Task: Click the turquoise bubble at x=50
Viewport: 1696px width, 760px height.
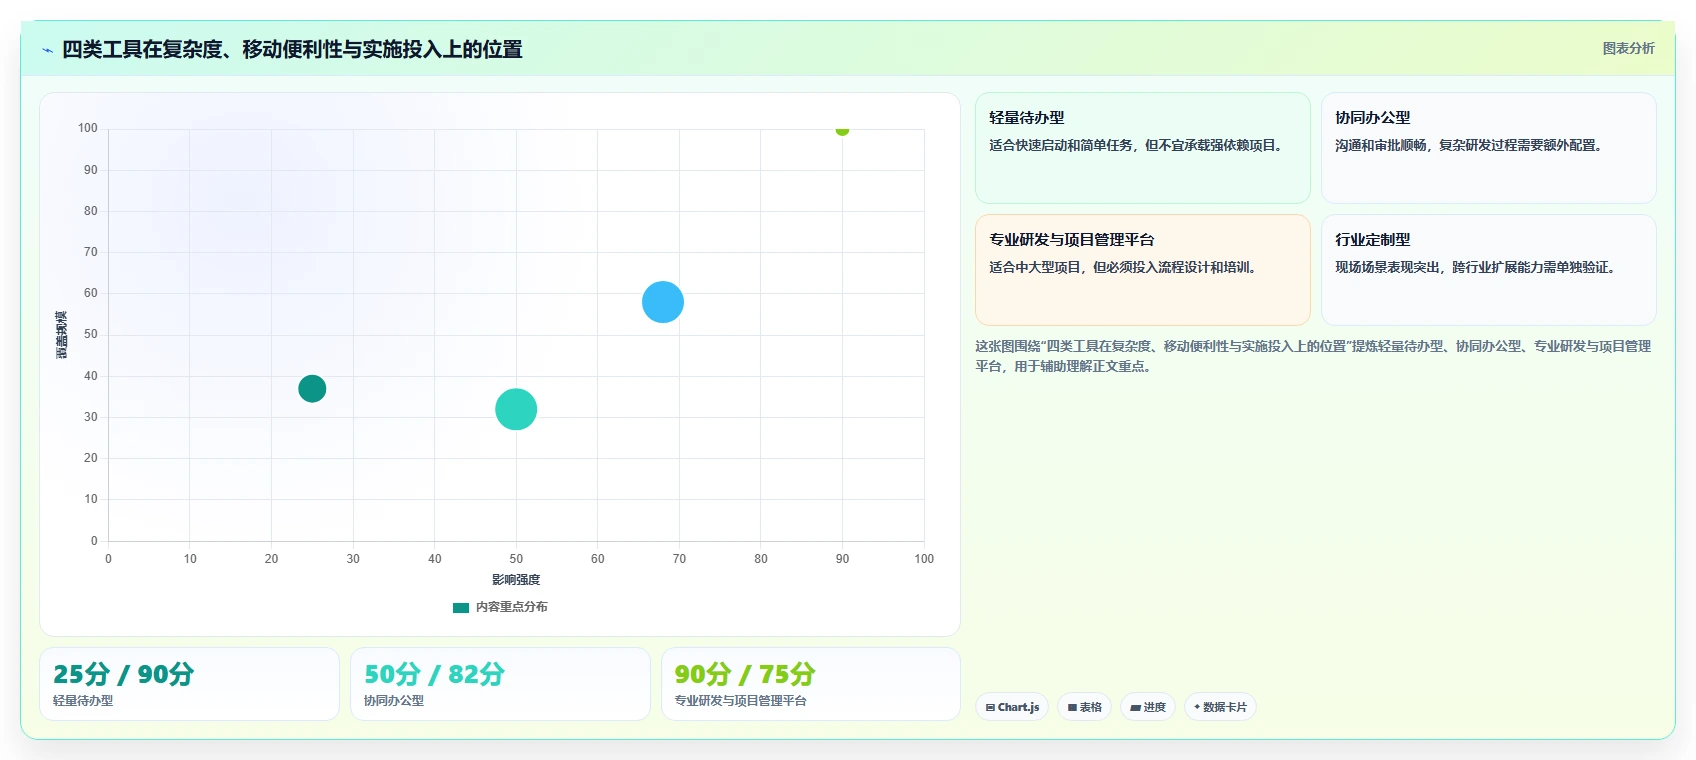Action: click(516, 409)
